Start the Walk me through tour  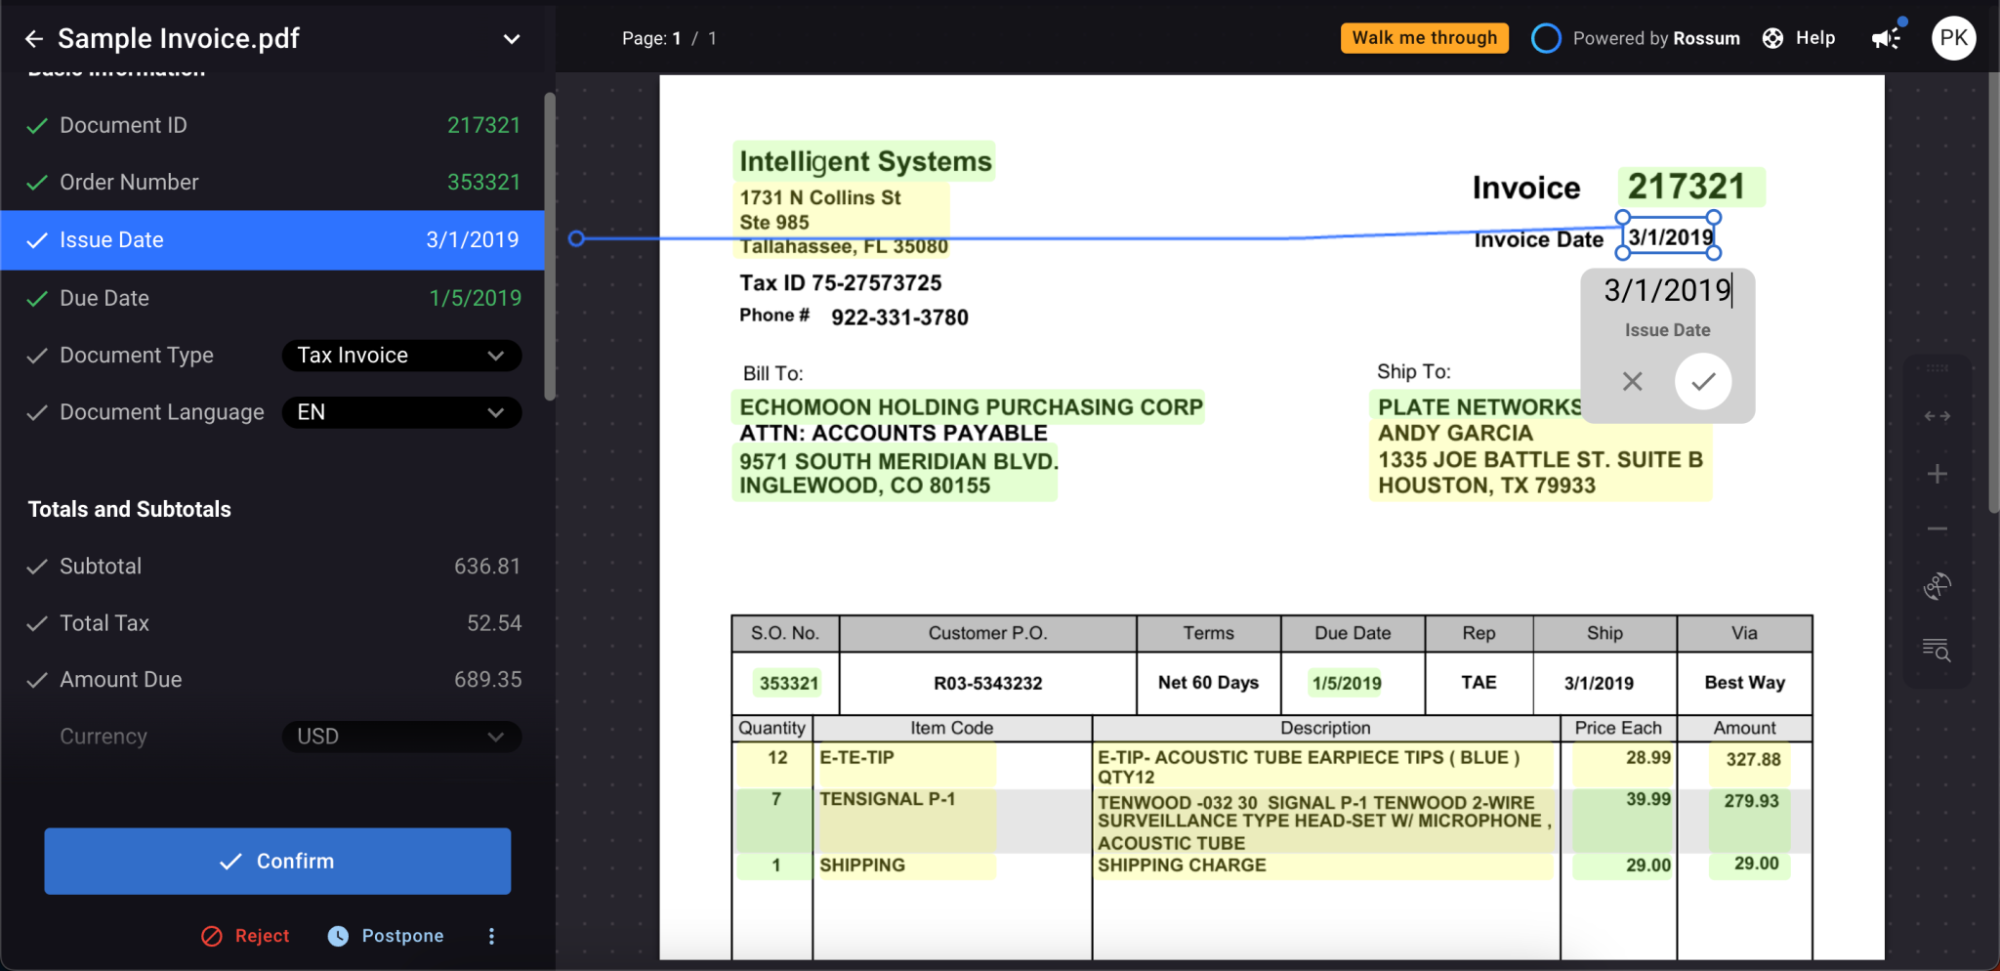(1424, 38)
